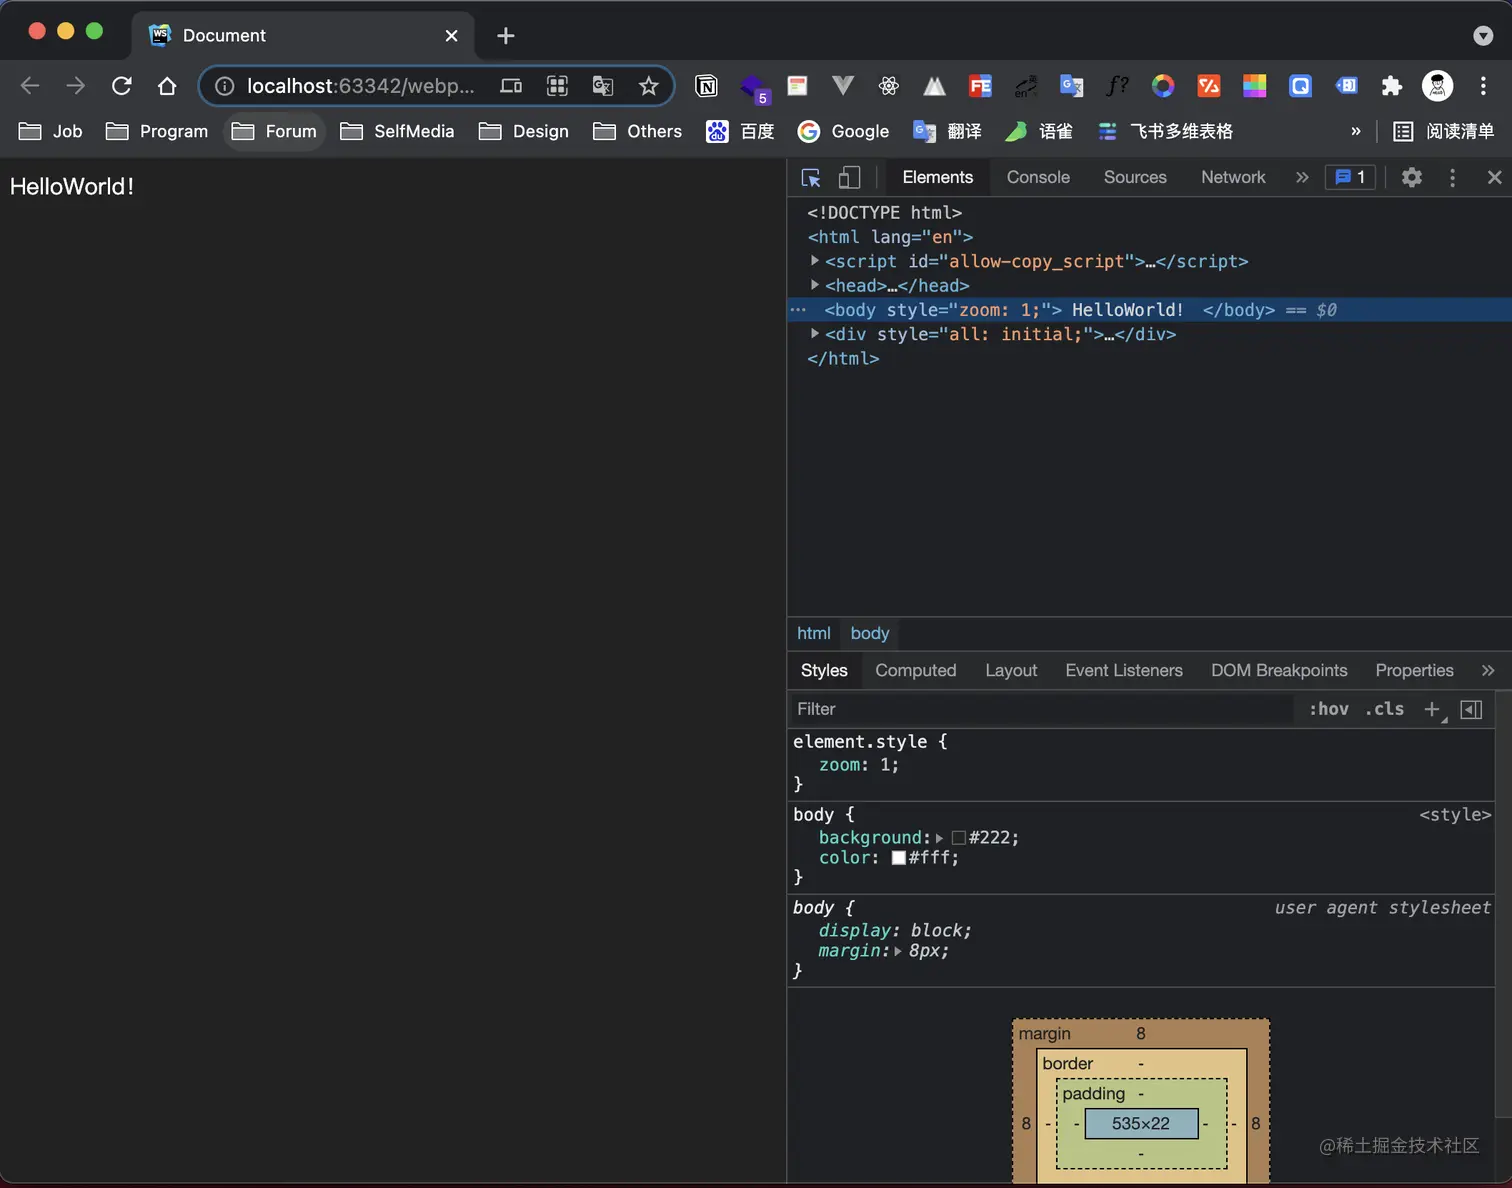
Task: Go forward with browser forward arrow
Action: 76,86
